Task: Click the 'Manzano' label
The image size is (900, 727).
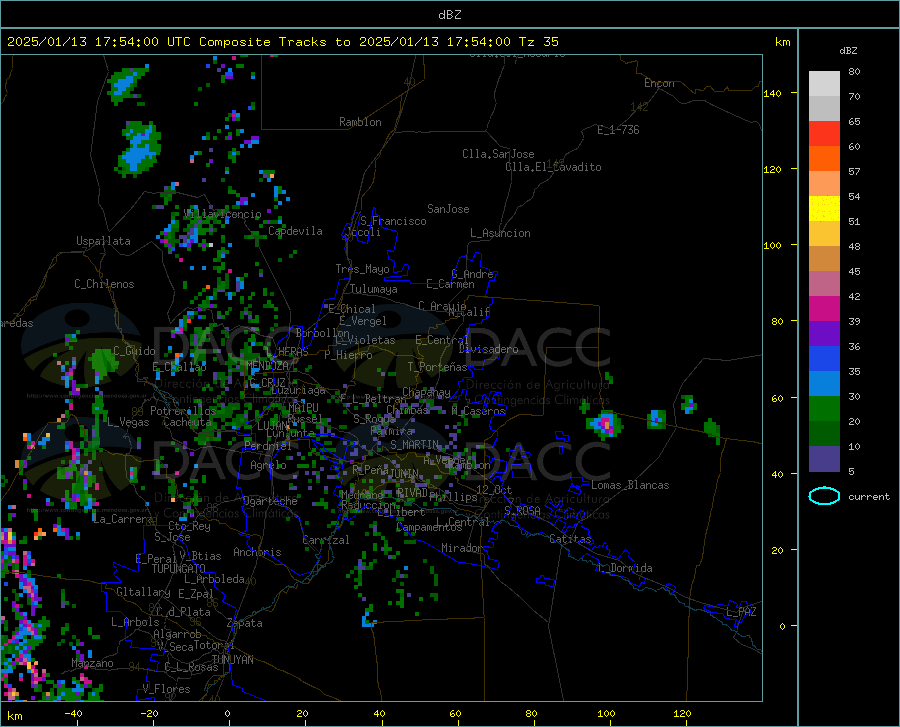Action: tap(92, 663)
